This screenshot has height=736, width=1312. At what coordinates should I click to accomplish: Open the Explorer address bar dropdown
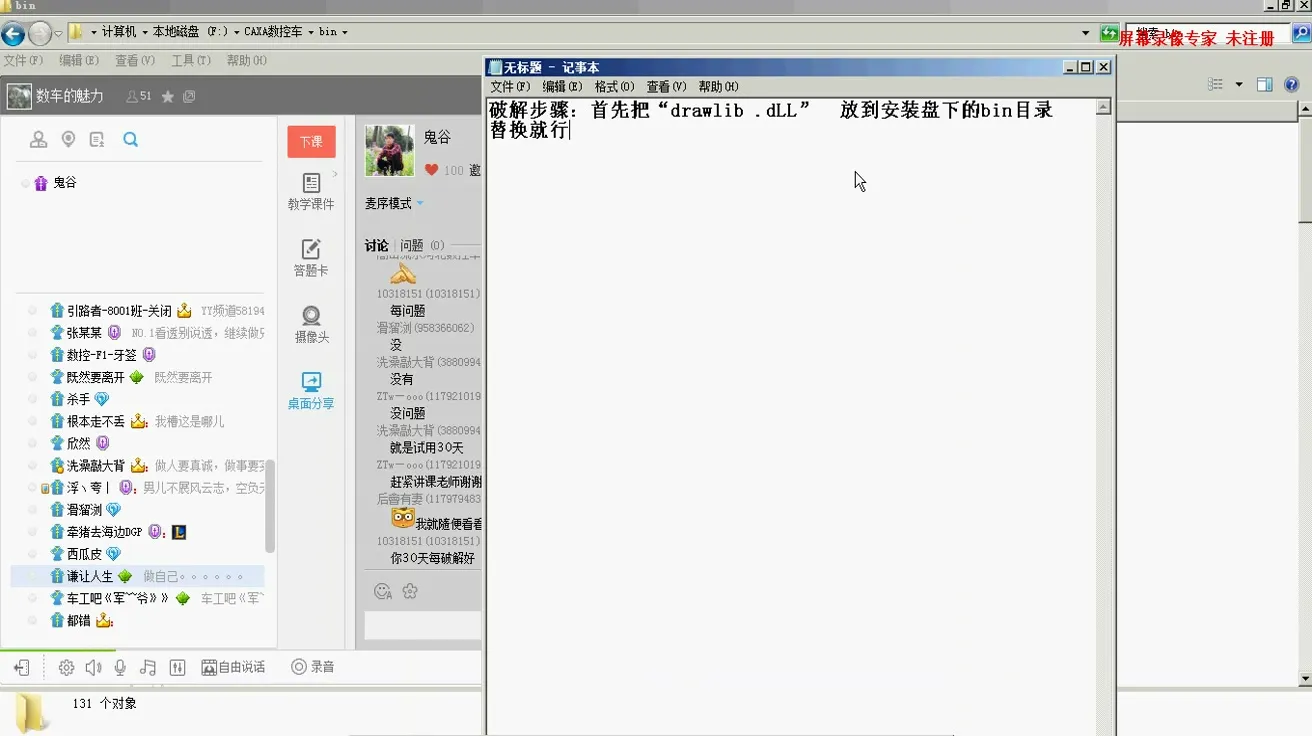1085,31
